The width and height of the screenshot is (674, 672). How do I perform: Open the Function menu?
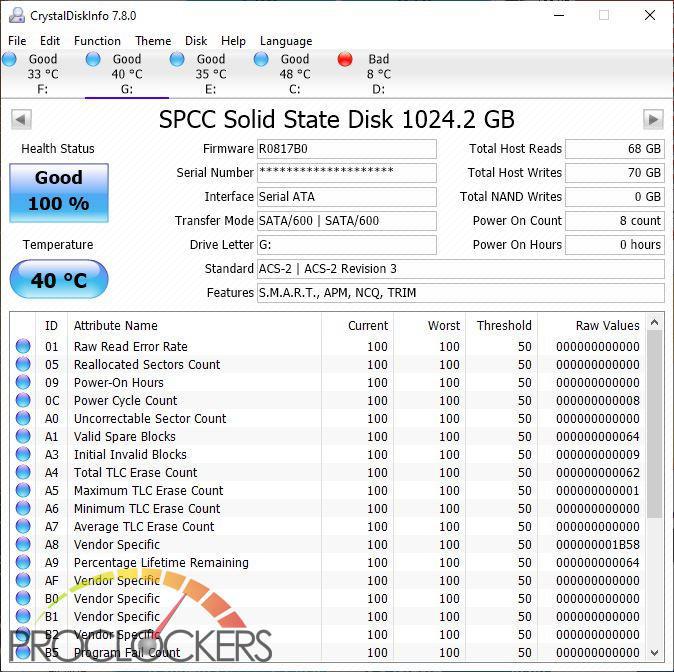(x=97, y=41)
